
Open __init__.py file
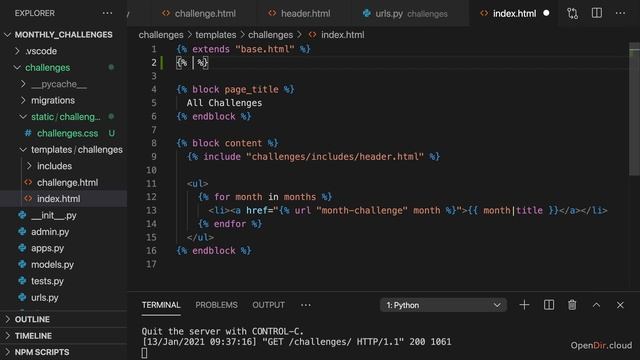pos(63,215)
